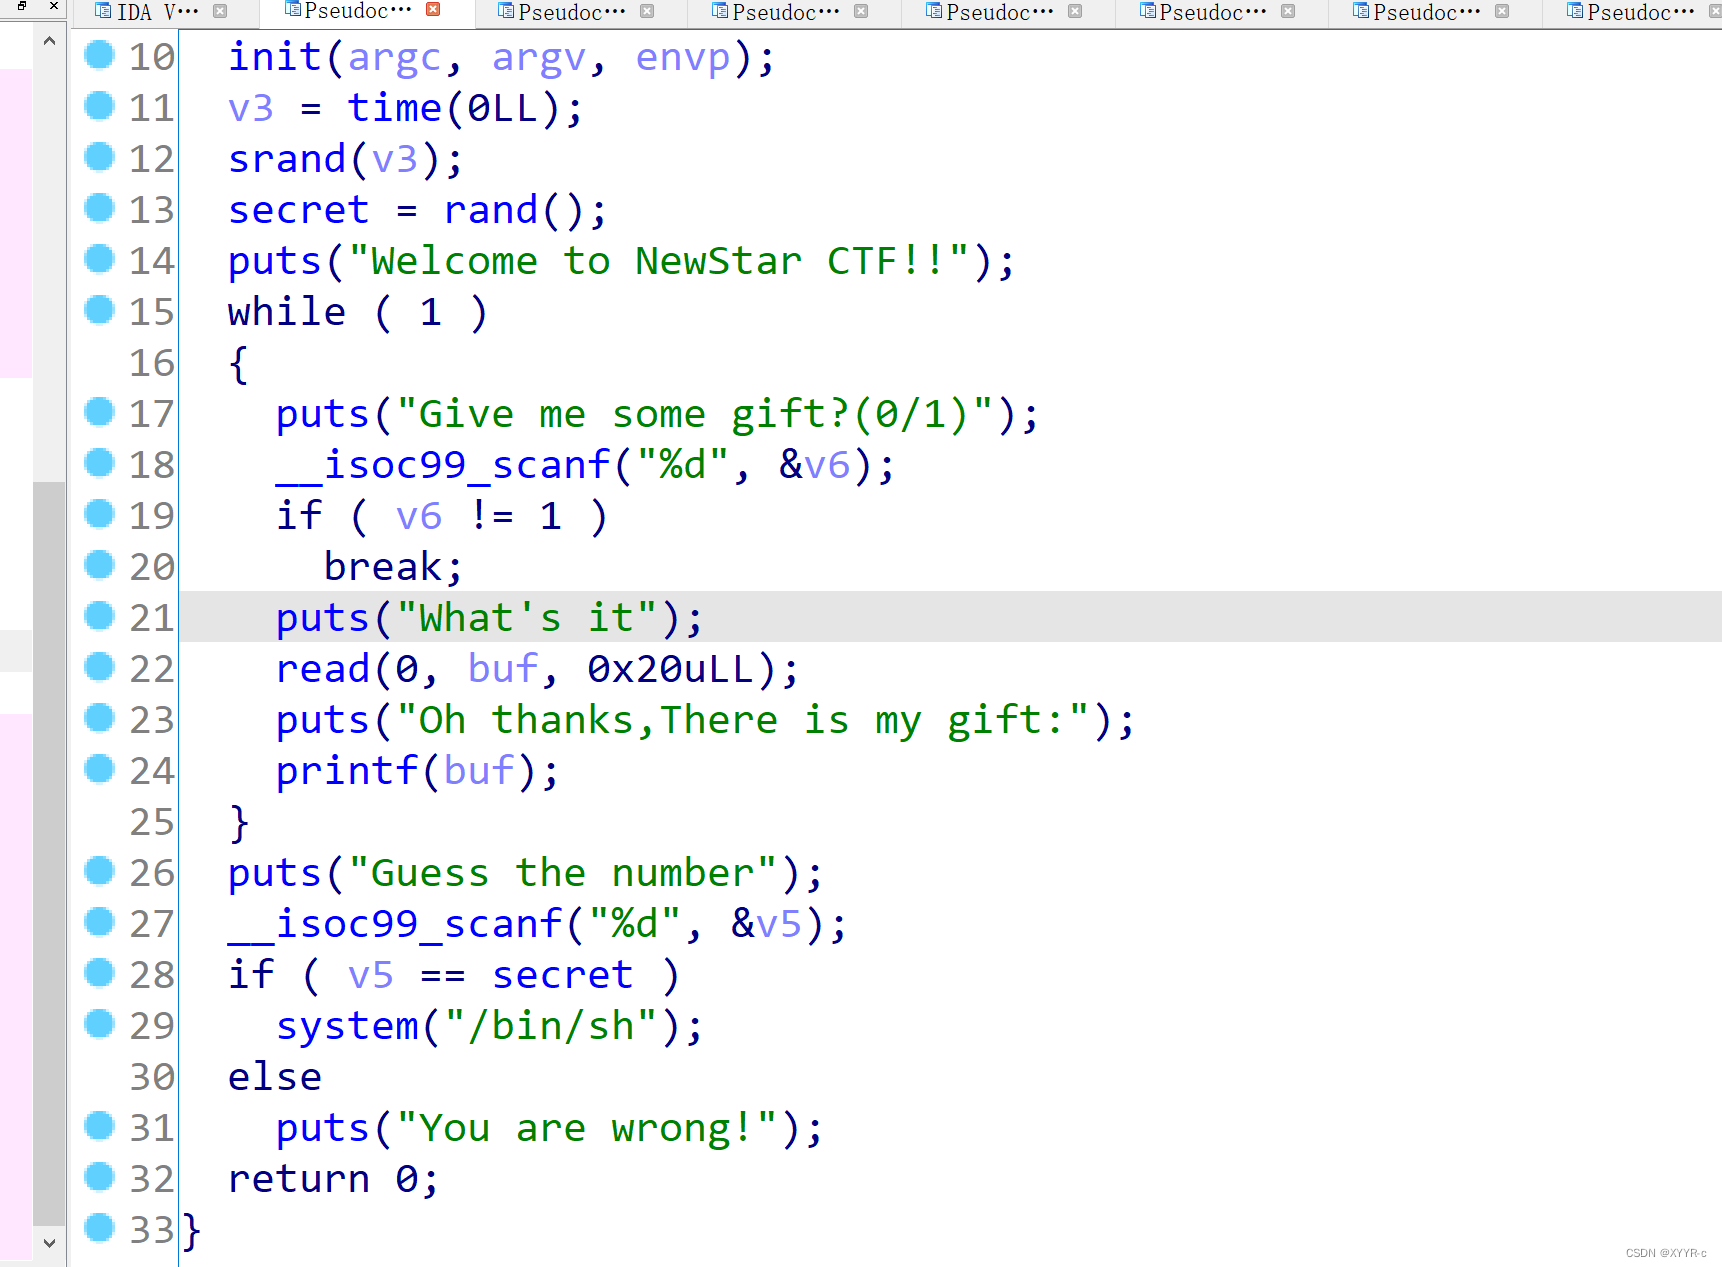Click the "Give me some gift?(0/1)" string
Viewport: 1722px width, 1267px height.
point(695,414)
